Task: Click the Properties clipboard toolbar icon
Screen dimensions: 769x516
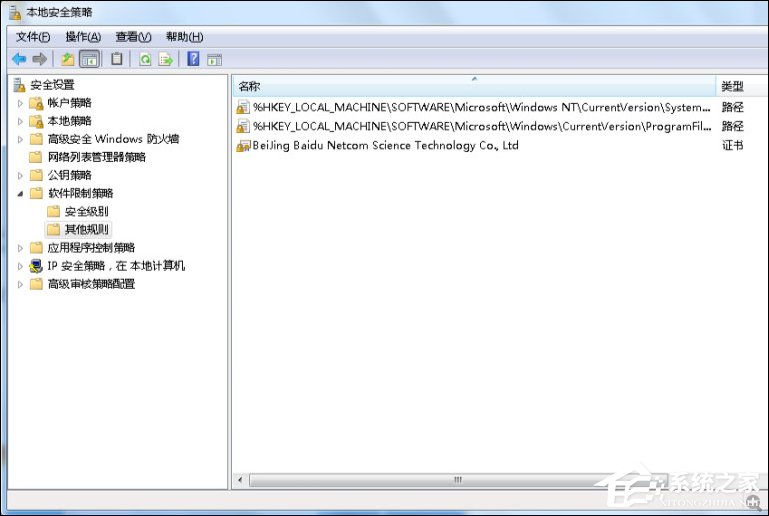Action: [117, 59]
